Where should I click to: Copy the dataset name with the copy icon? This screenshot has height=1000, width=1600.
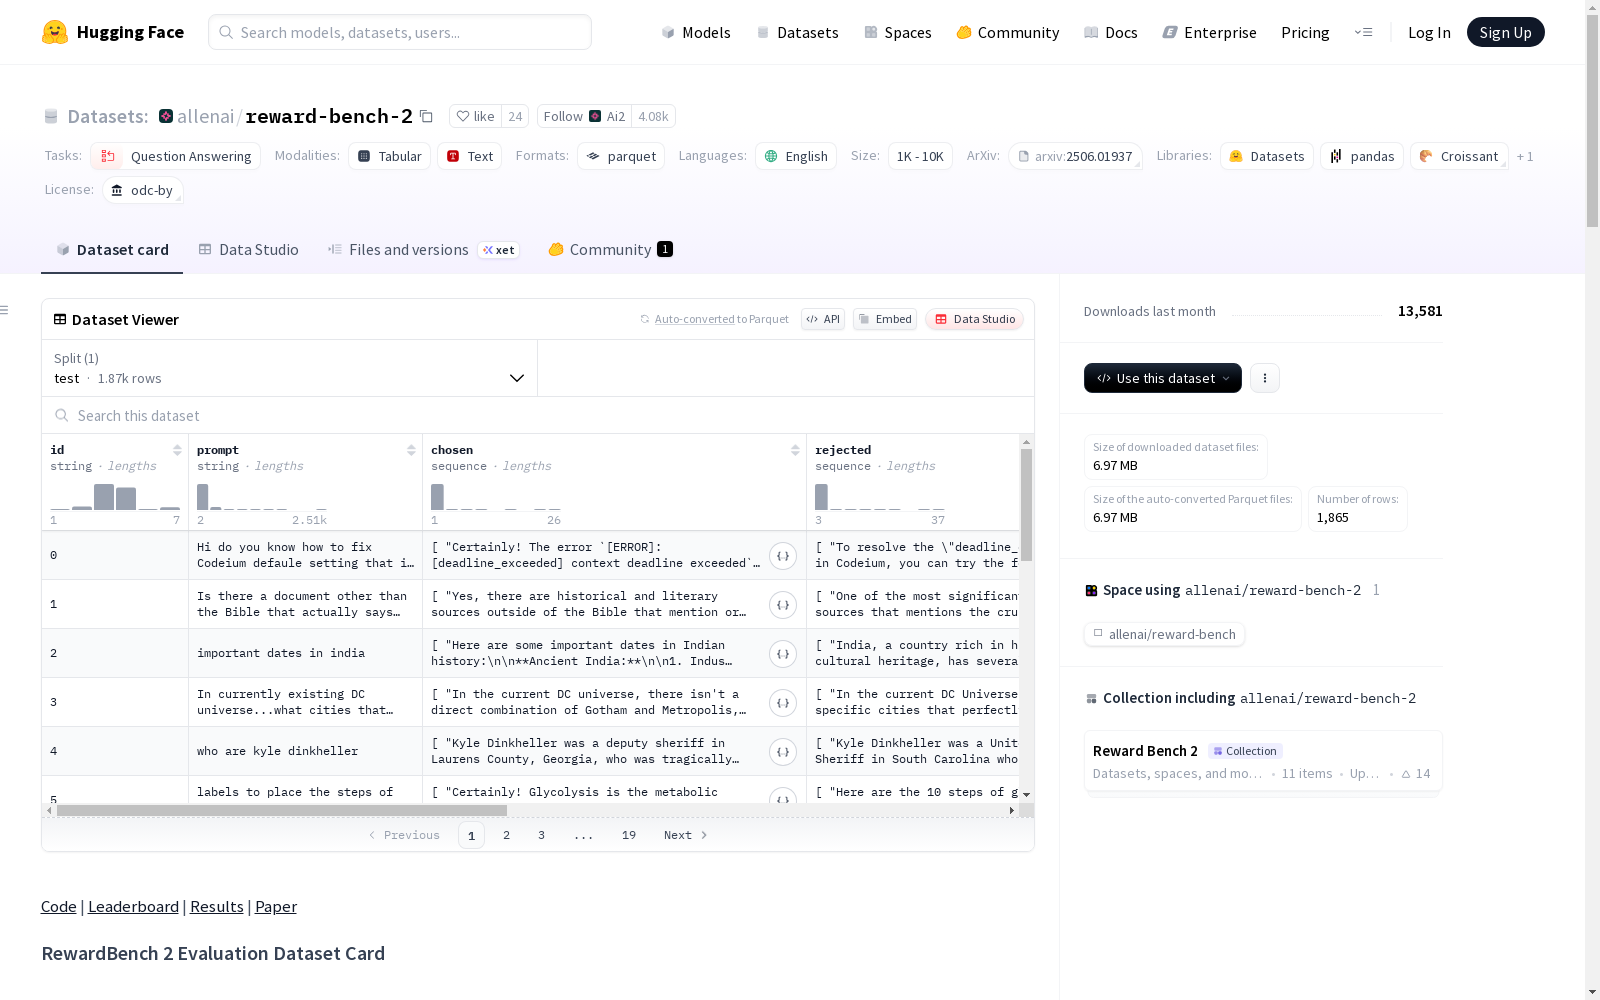pos(426,116)
